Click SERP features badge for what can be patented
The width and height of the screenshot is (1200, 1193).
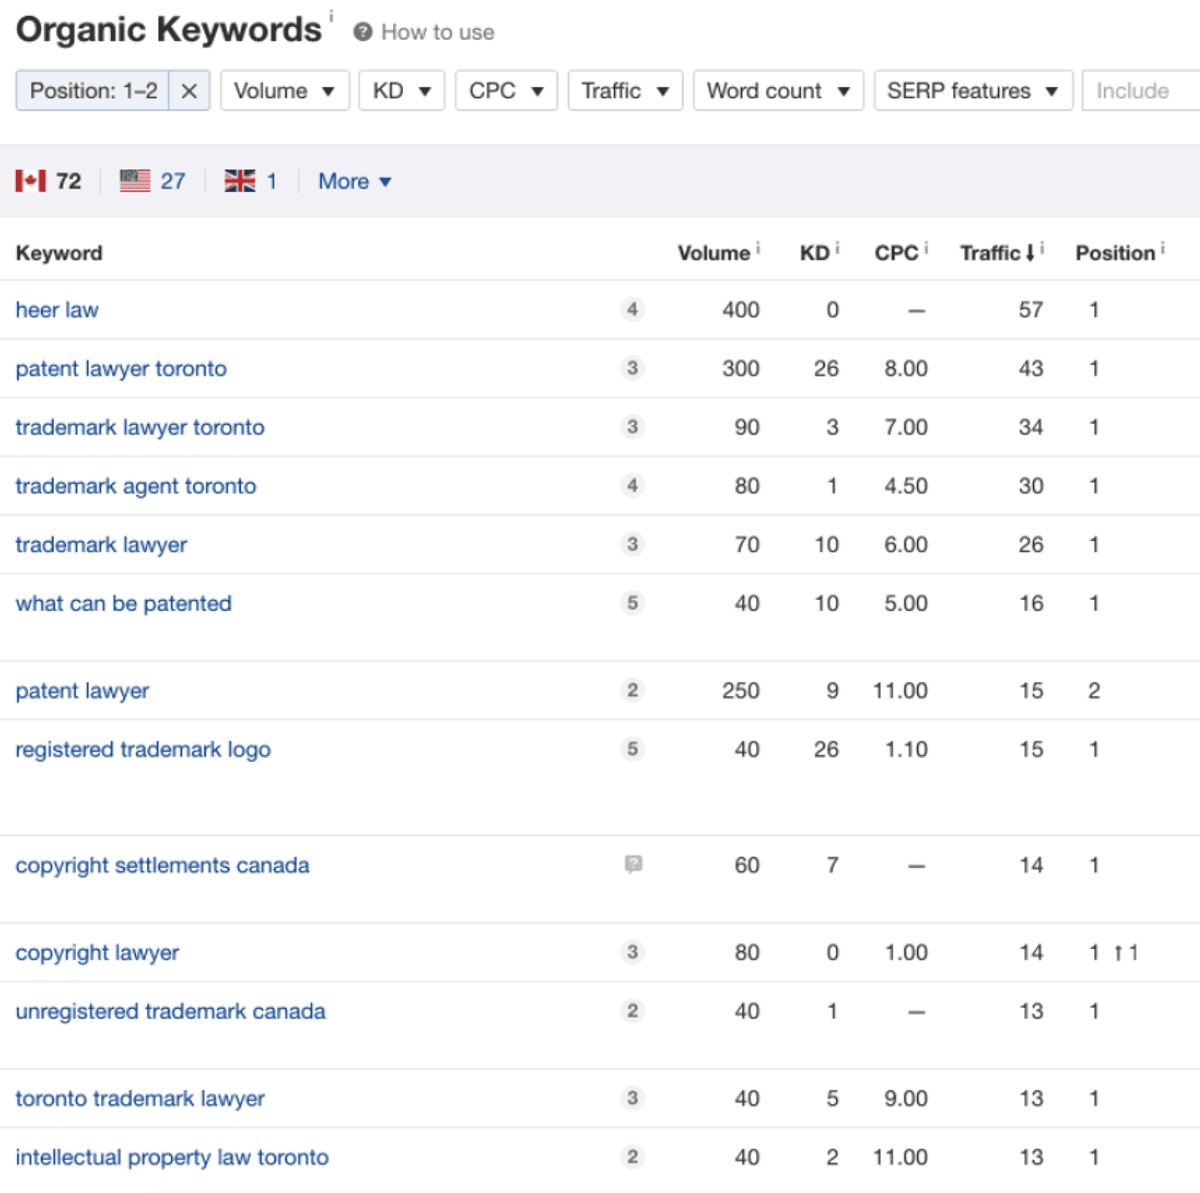(x=632, y=604)
